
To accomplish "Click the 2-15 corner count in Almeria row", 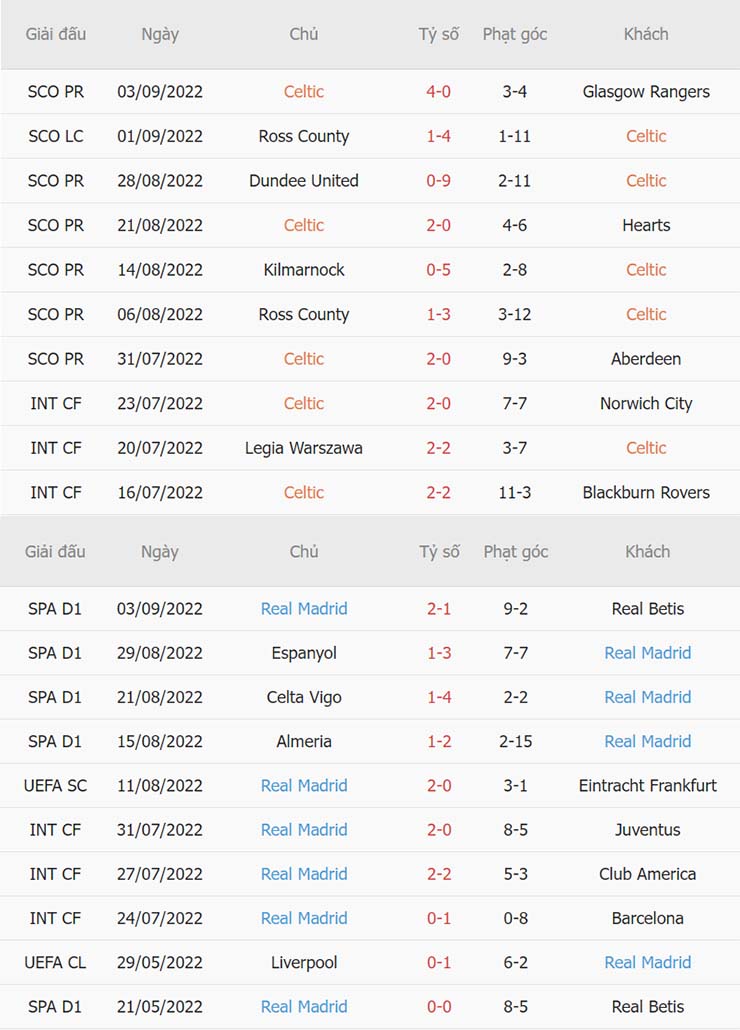I will pyautogui.click(x=515, y=742).
